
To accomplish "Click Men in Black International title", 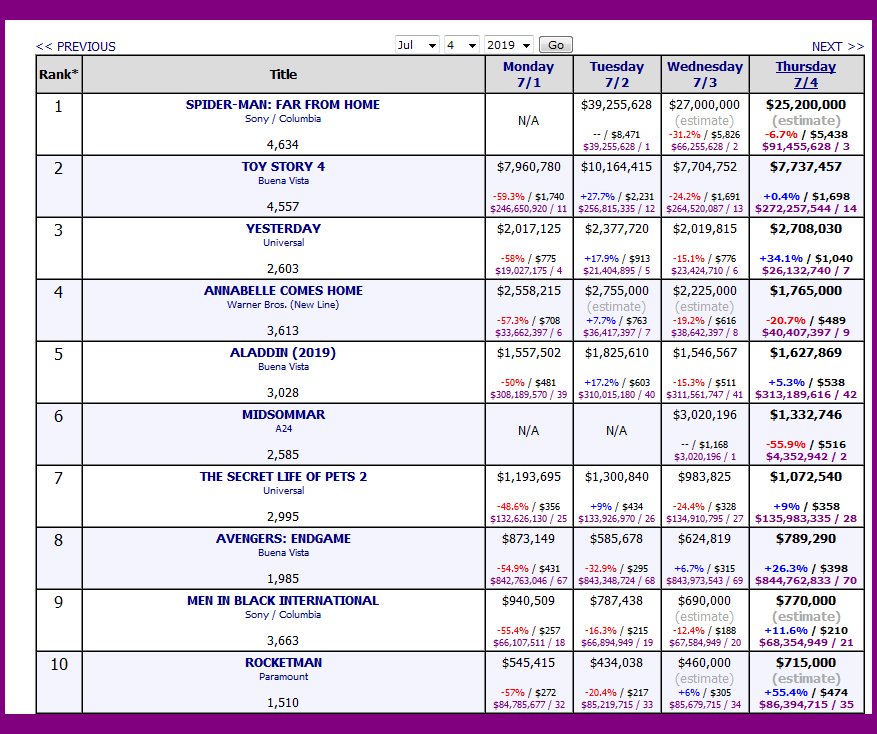I will coord(283,600).
